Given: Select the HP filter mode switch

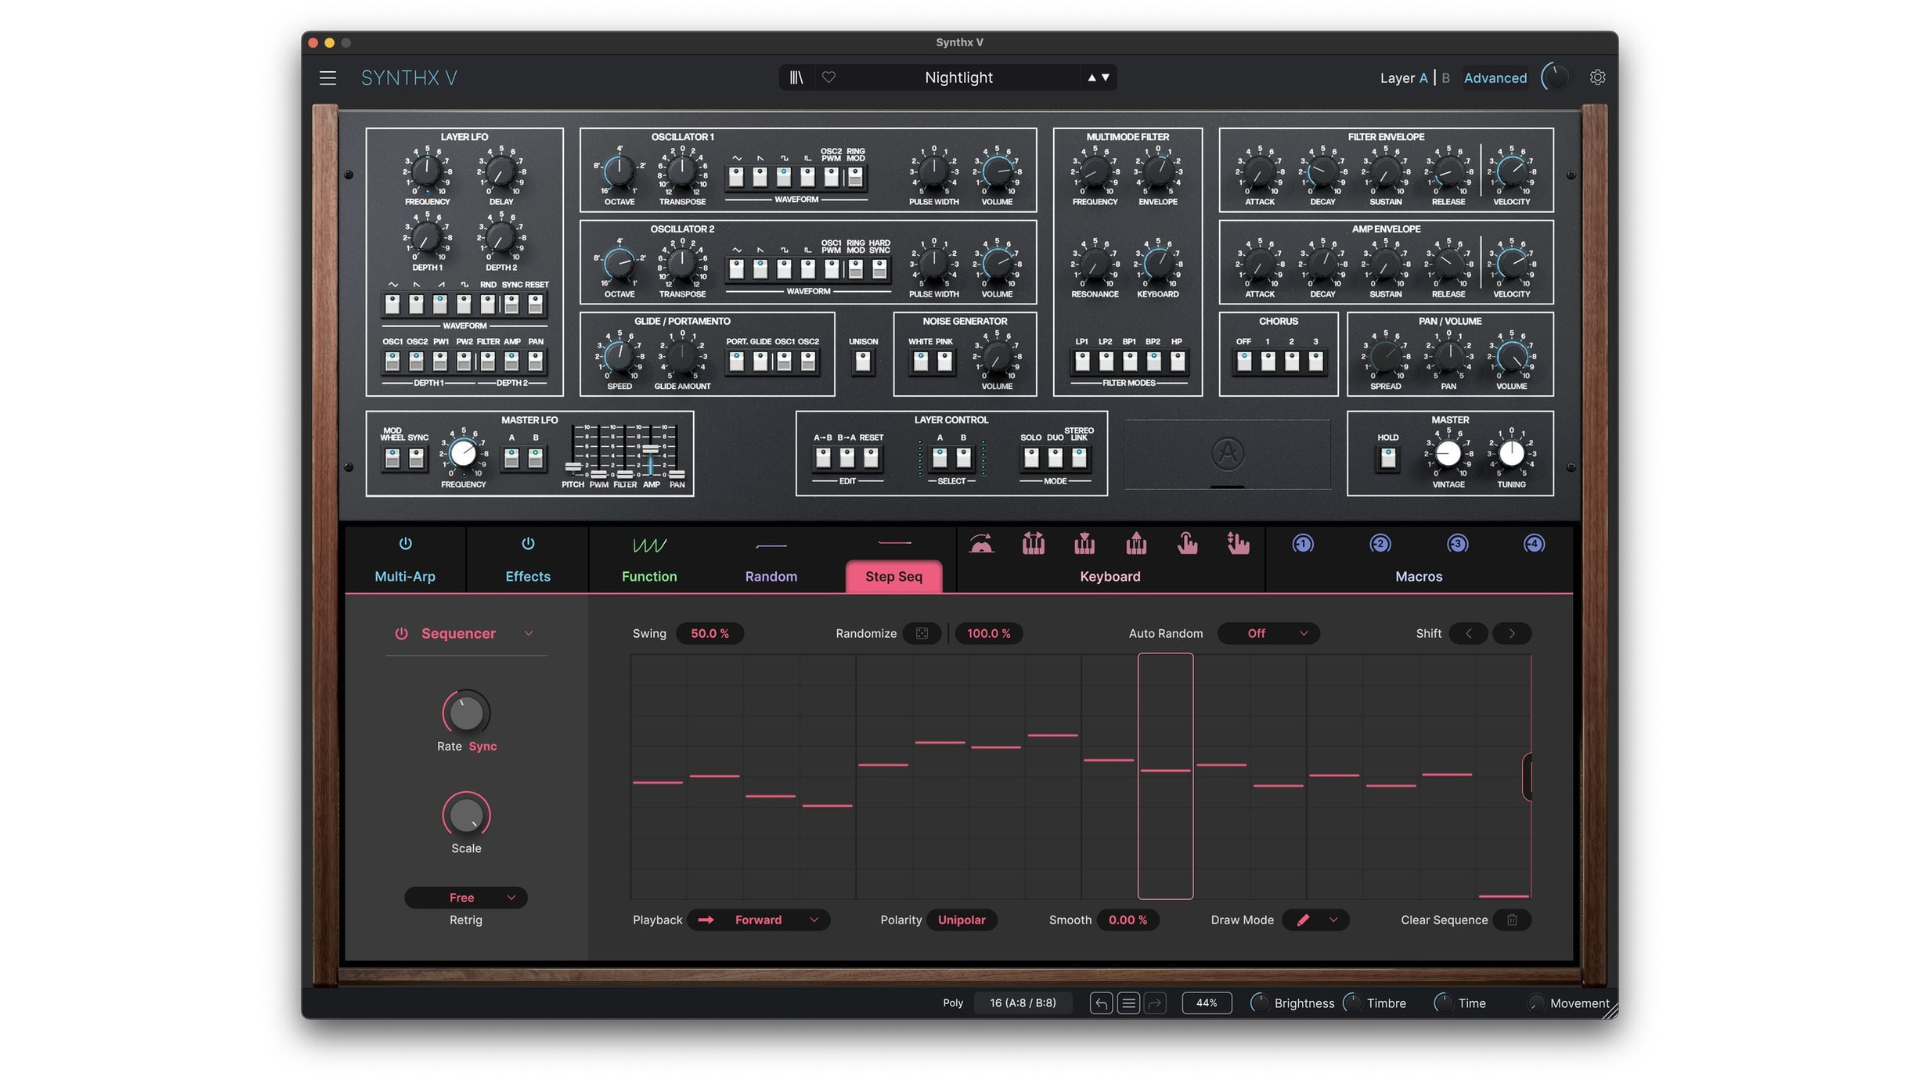Looking at the screenshot, I should (1177, 361).
